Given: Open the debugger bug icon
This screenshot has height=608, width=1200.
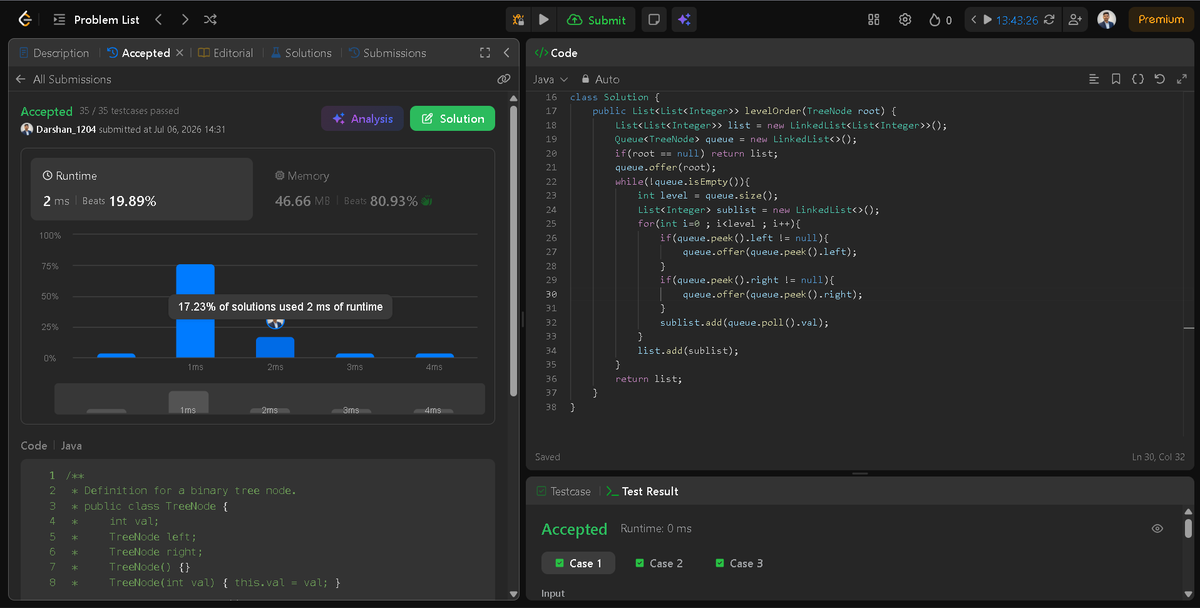Looking at the screenshot, I should (518, 19).
